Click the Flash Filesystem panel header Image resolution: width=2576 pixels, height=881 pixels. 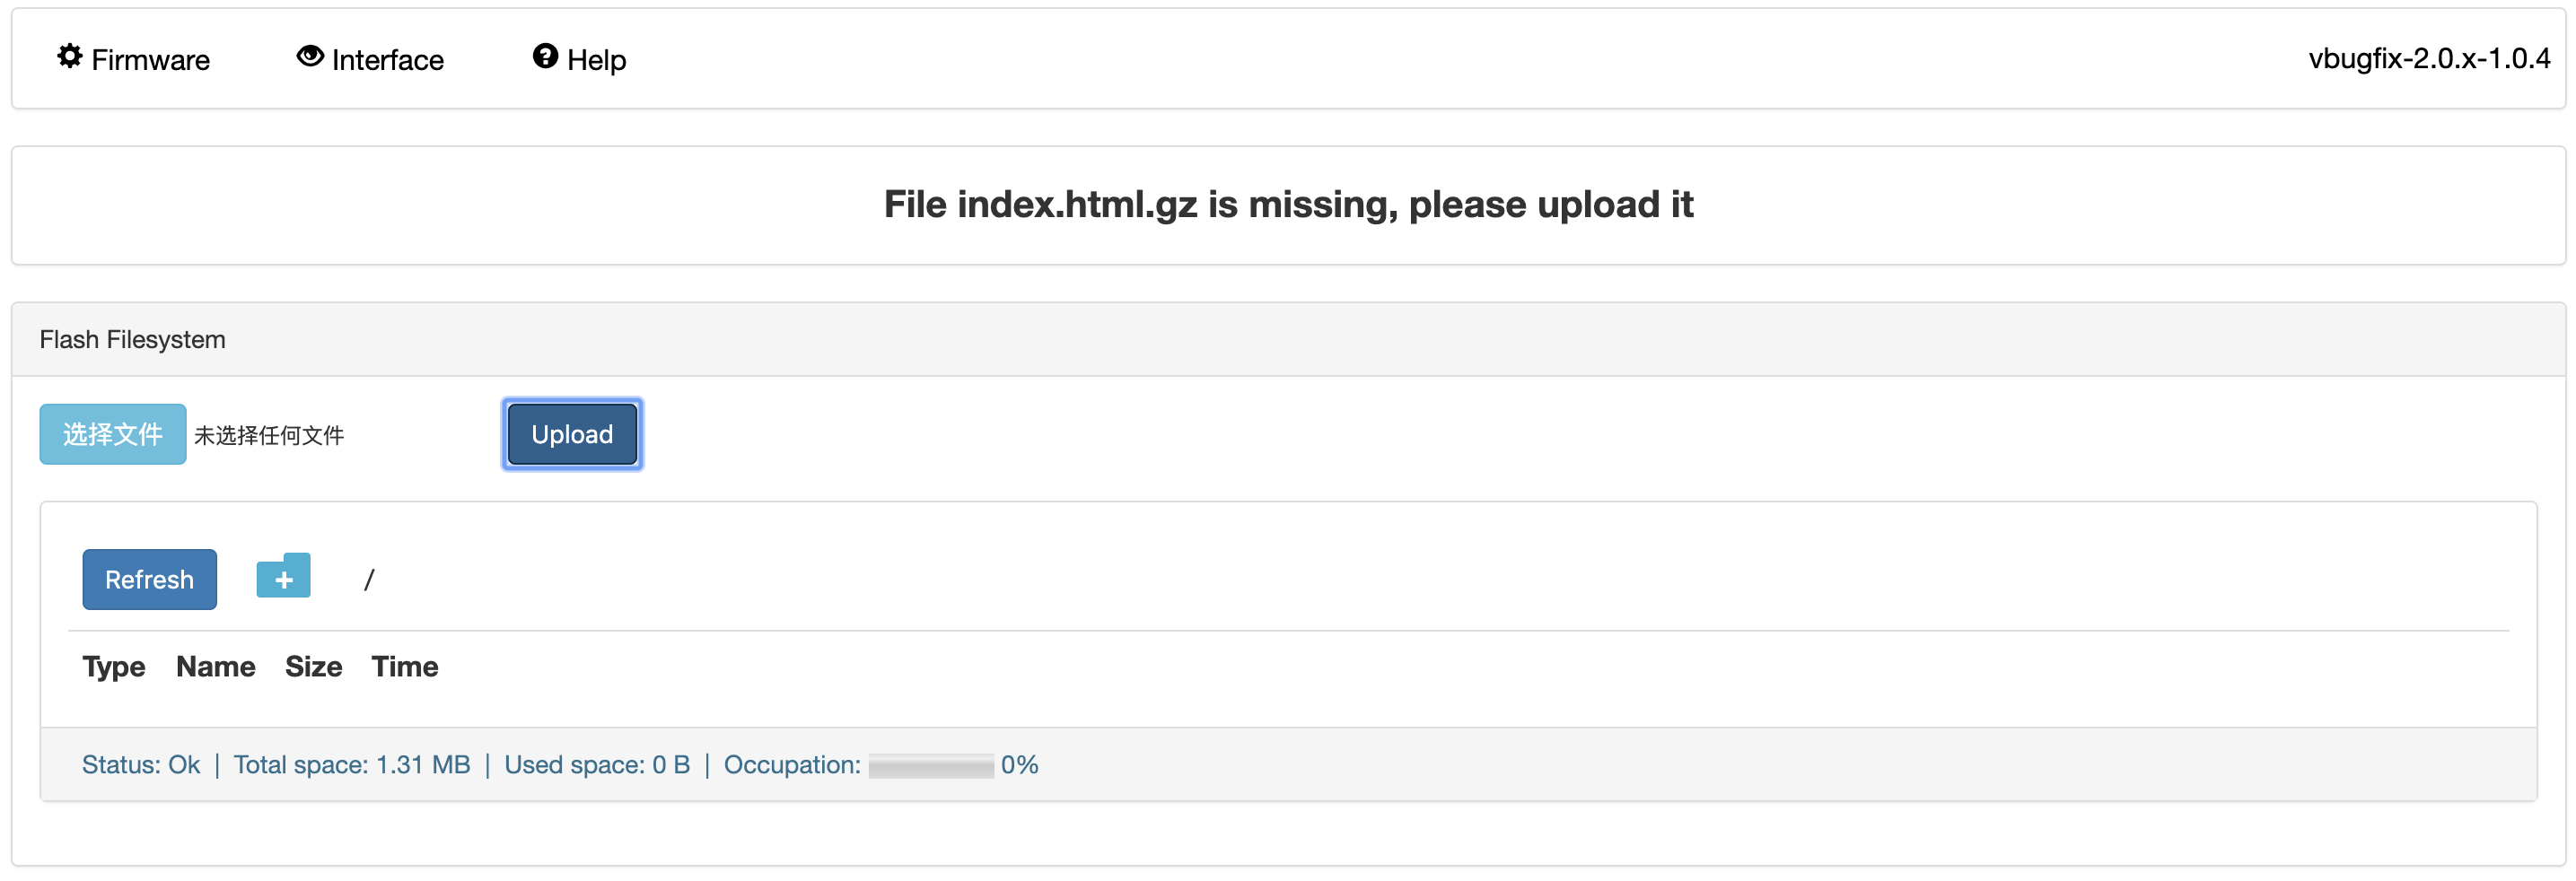pyautogui.click(x=132, y=340)
